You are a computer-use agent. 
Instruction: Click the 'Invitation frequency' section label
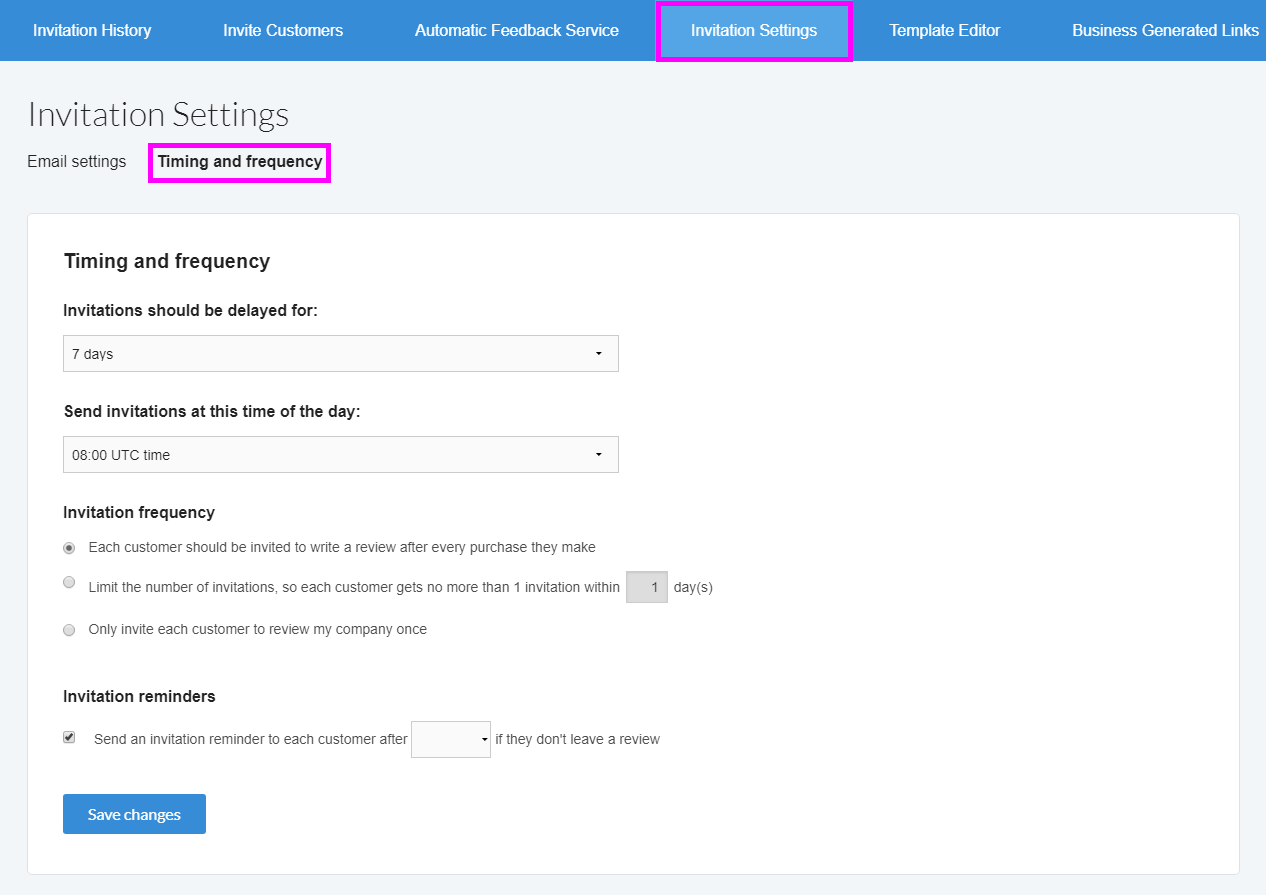[139, 512]
